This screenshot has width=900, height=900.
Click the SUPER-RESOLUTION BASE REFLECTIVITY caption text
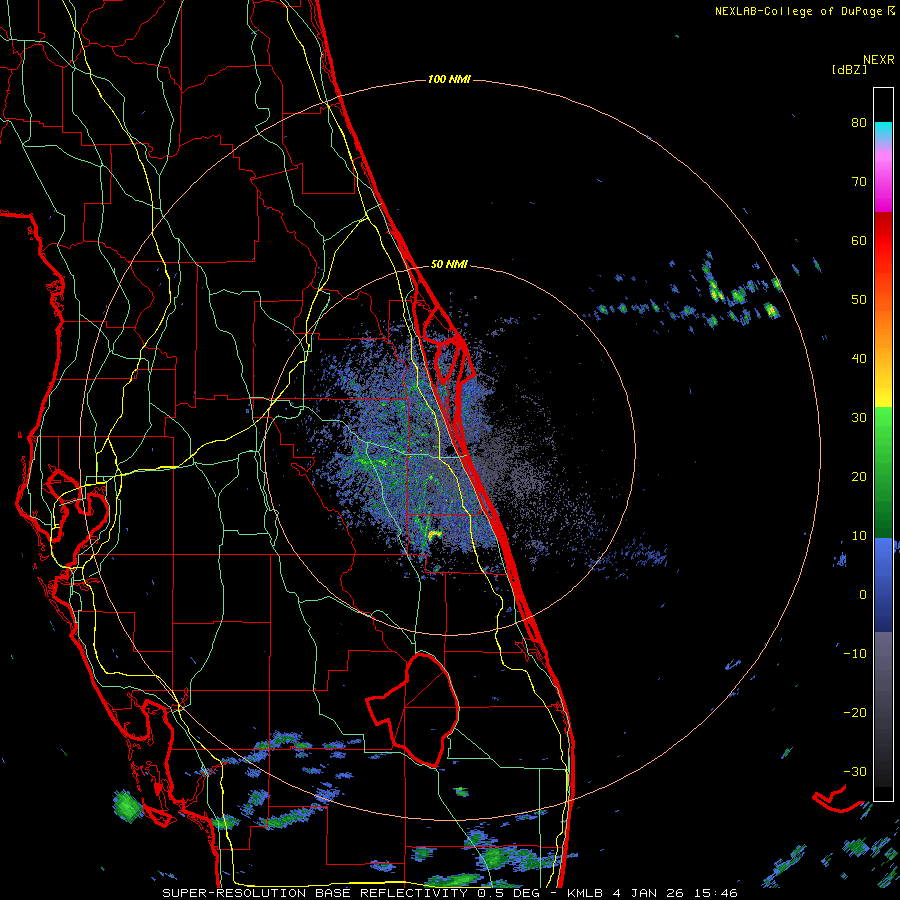point(314,893)
